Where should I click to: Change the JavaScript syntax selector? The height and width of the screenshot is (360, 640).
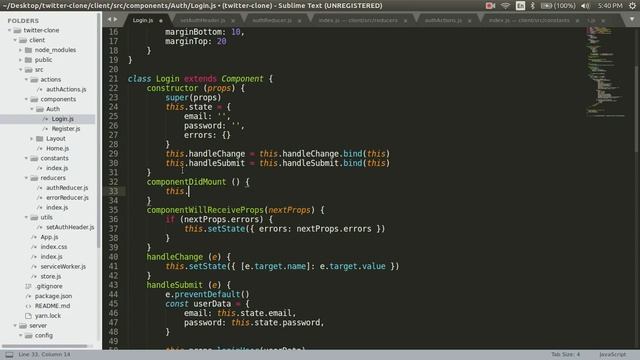[612, 354]
